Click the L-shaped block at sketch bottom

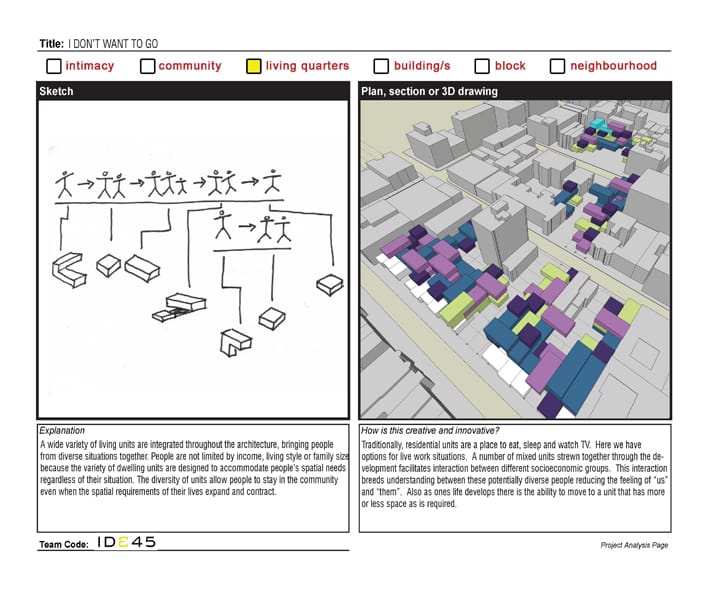[235, 343]
